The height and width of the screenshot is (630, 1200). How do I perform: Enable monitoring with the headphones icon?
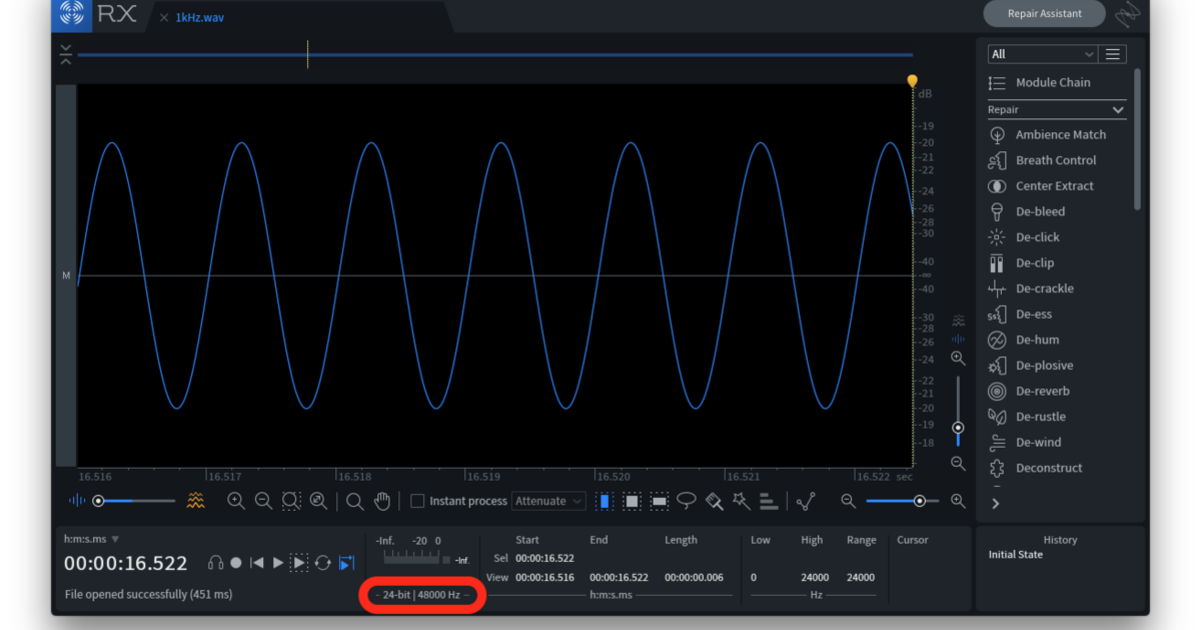click(x=214, y=563)
